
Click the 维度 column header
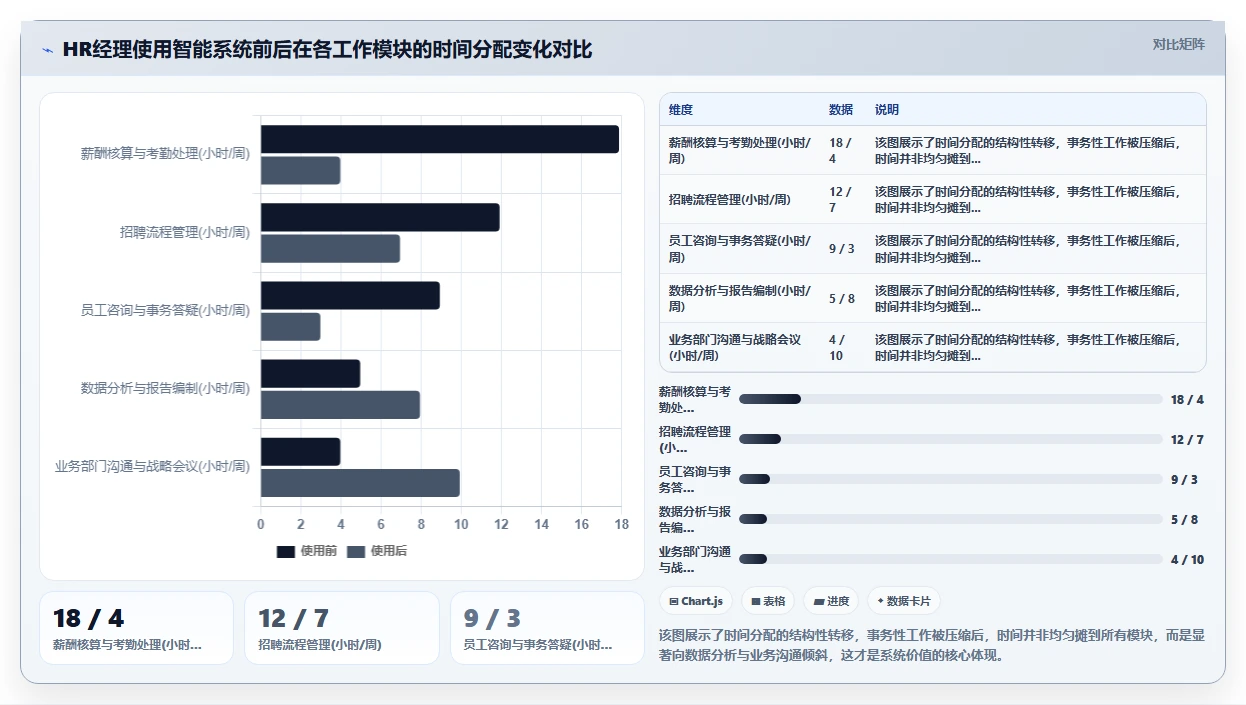click(x=681, y=110)
